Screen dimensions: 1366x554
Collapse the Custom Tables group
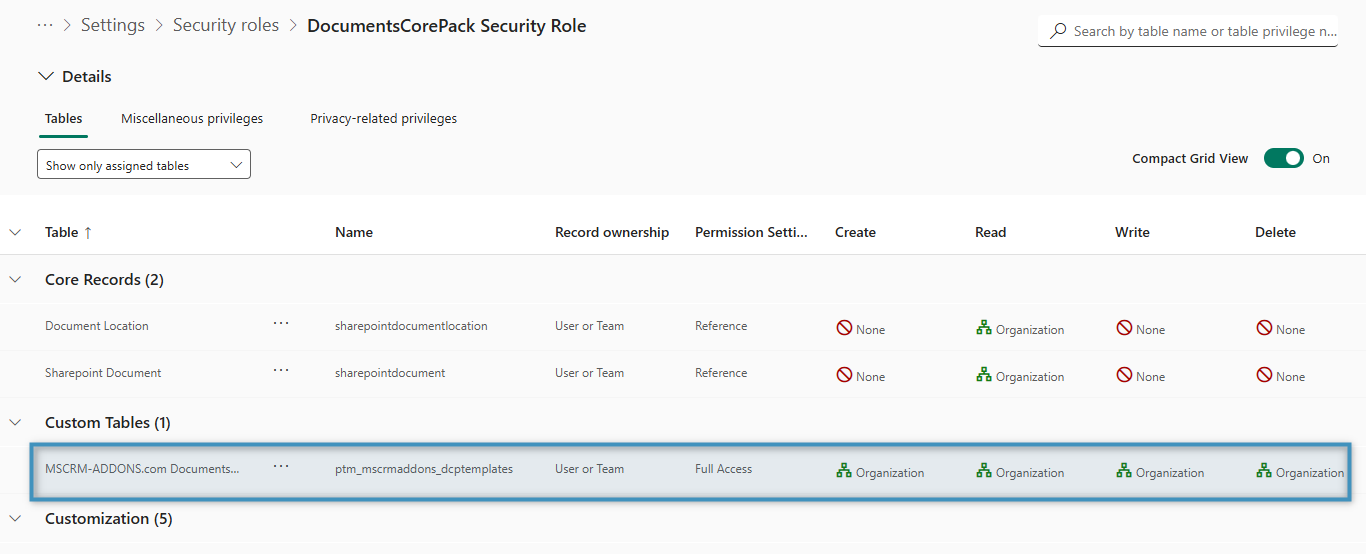[x=15, y=423]
